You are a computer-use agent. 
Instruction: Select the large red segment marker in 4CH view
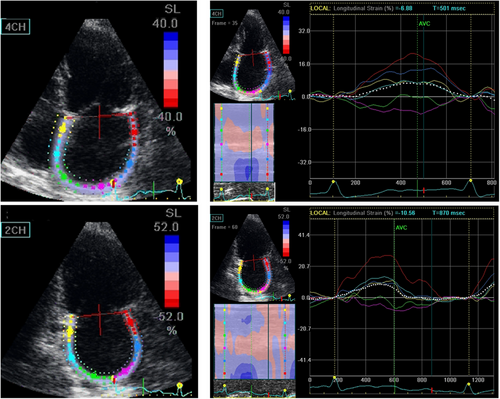(x=134, y=132)
